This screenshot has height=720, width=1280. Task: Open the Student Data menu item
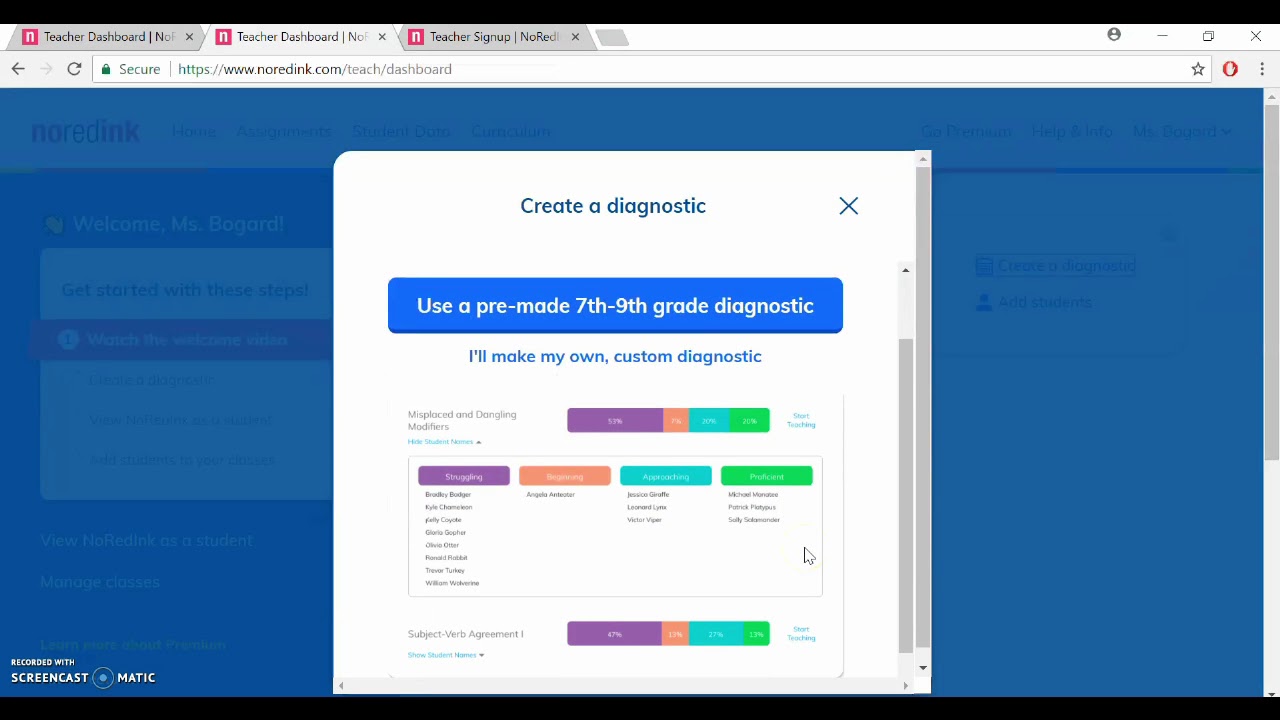pyautogui.click(x=401, y=131)
